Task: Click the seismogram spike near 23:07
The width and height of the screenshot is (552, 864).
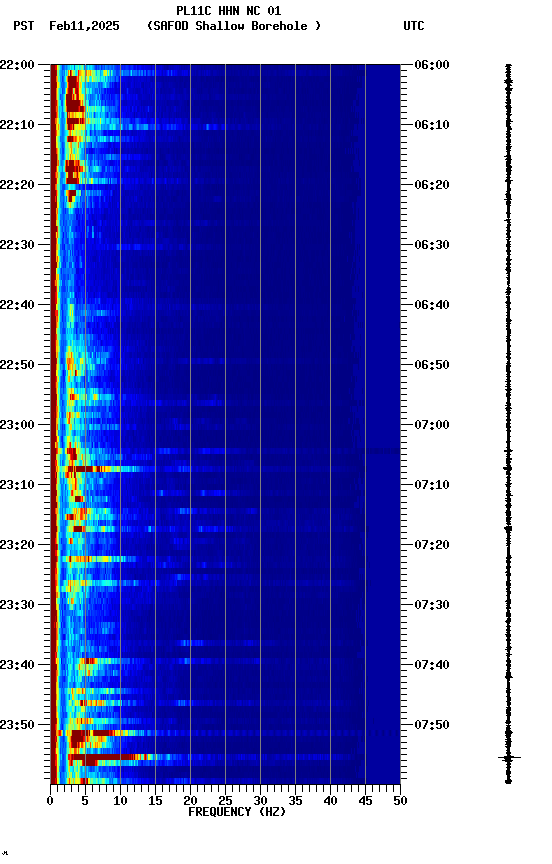Action: click(508, 468)
